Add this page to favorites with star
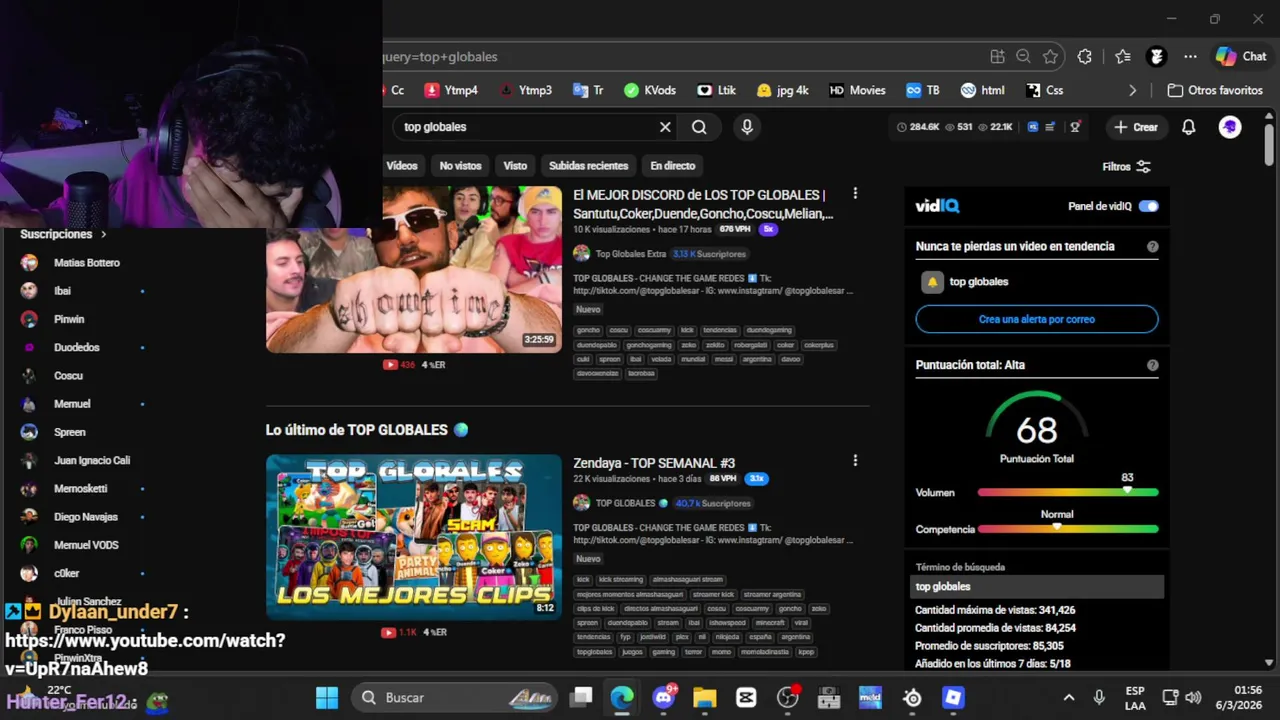Screen dimensions: 1280x720 1050,57
